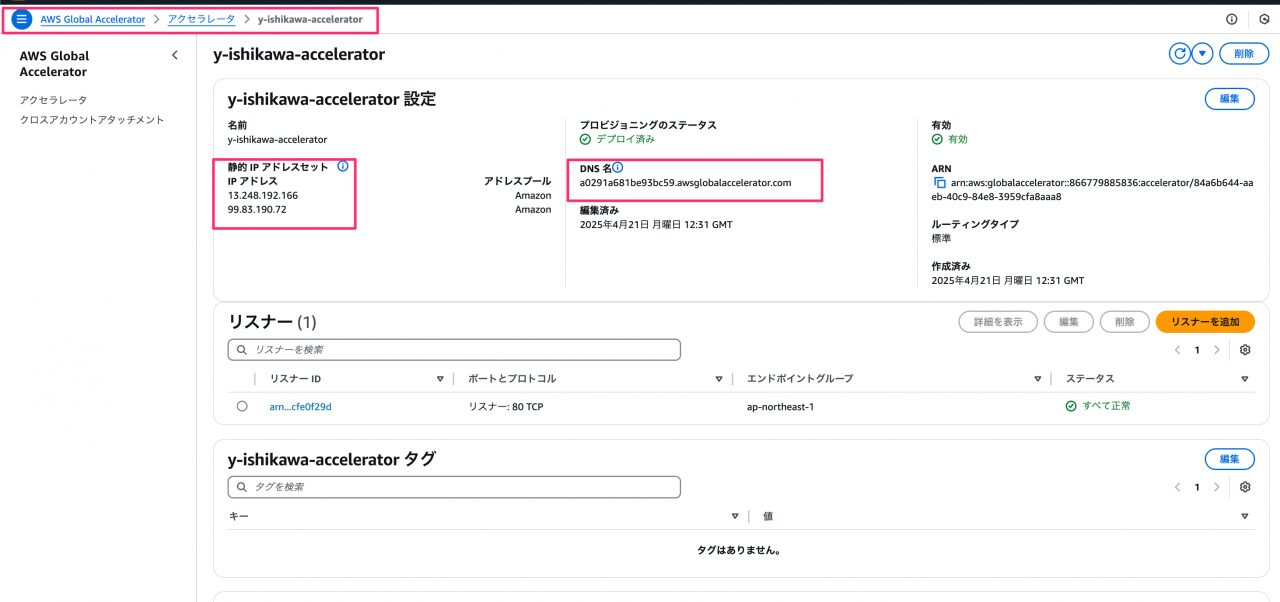
Task: Click 削除 in the リスナー panel
Action: pos(1125,322)
